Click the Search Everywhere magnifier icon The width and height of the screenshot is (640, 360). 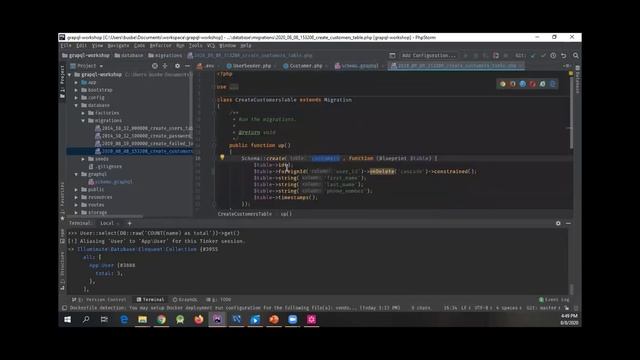click(x=576, y=56)
